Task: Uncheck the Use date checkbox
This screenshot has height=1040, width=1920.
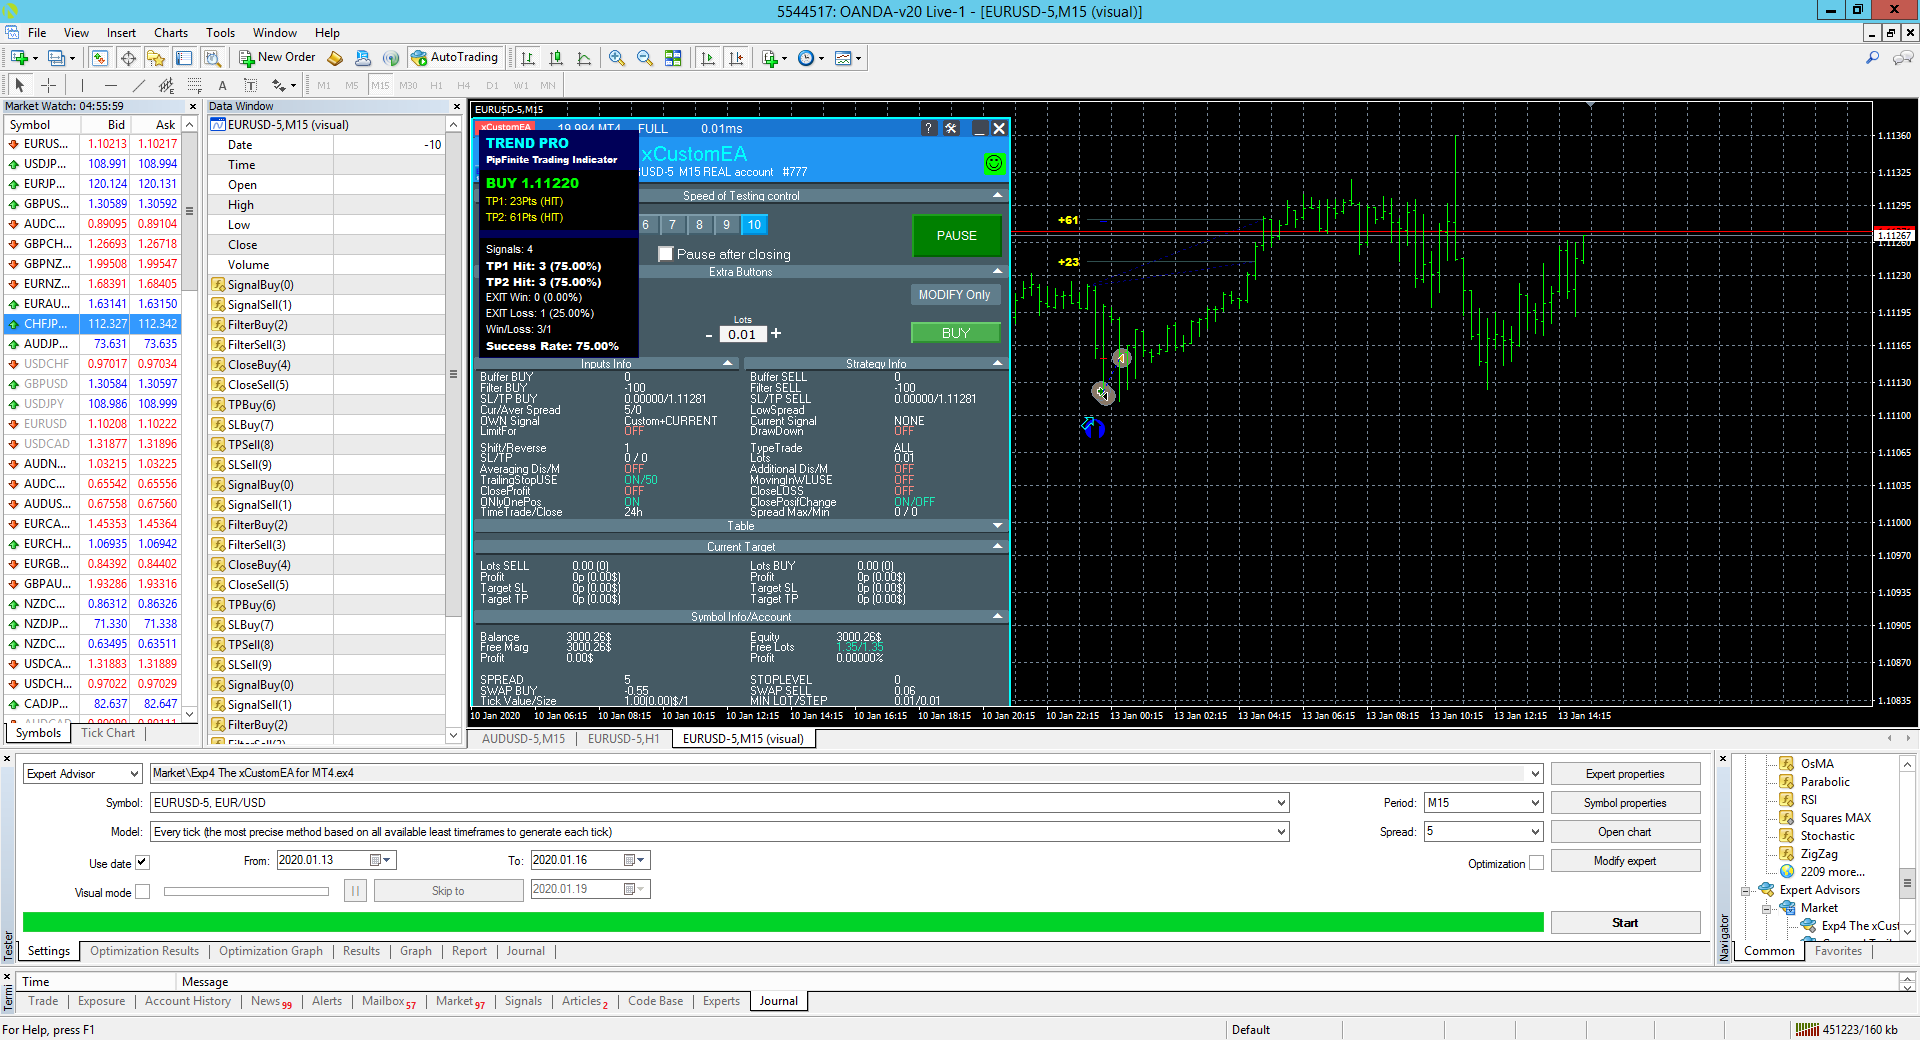Action: pos(142,863)
